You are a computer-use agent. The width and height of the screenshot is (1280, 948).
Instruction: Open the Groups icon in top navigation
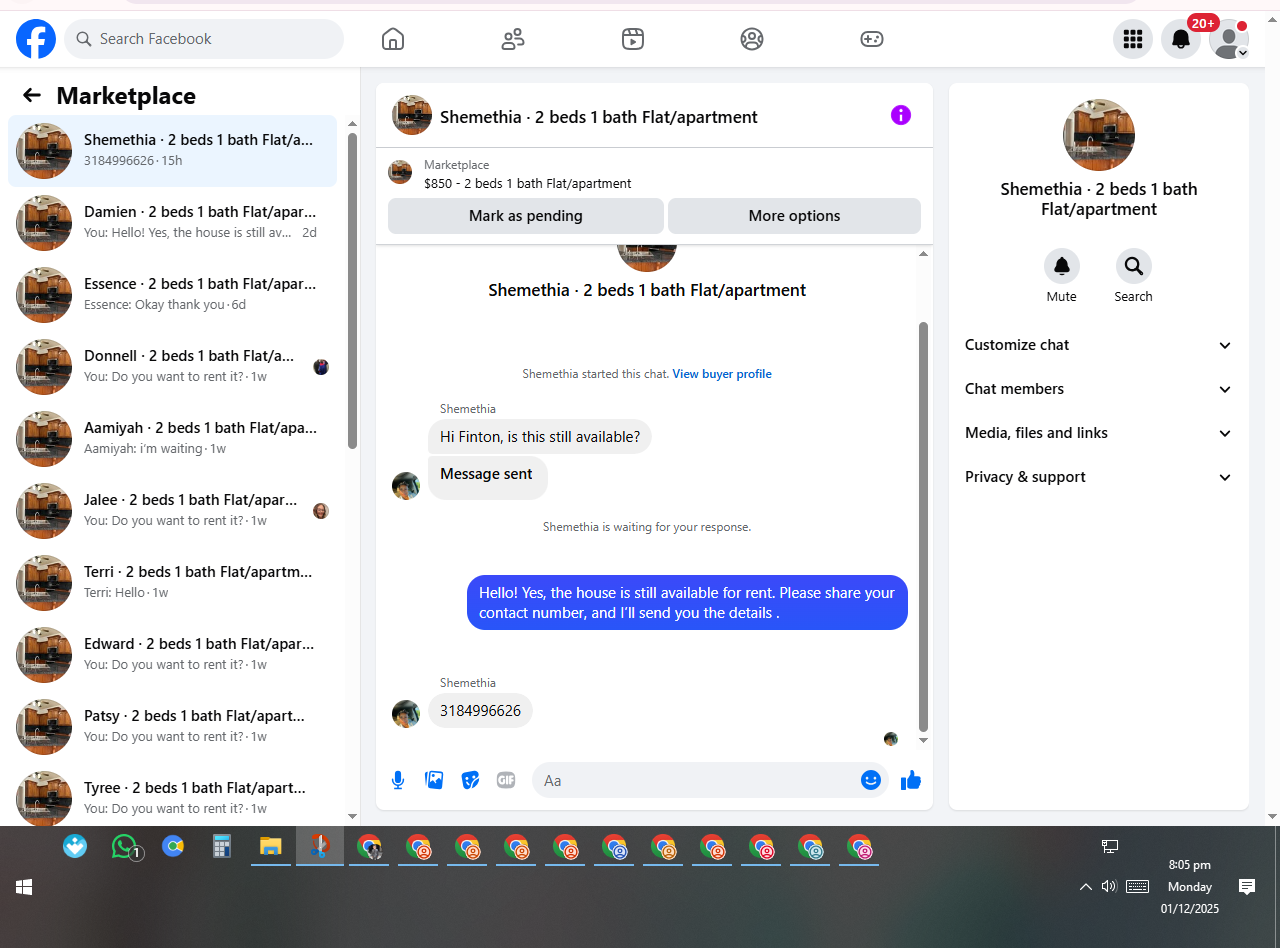pos(752,39)
